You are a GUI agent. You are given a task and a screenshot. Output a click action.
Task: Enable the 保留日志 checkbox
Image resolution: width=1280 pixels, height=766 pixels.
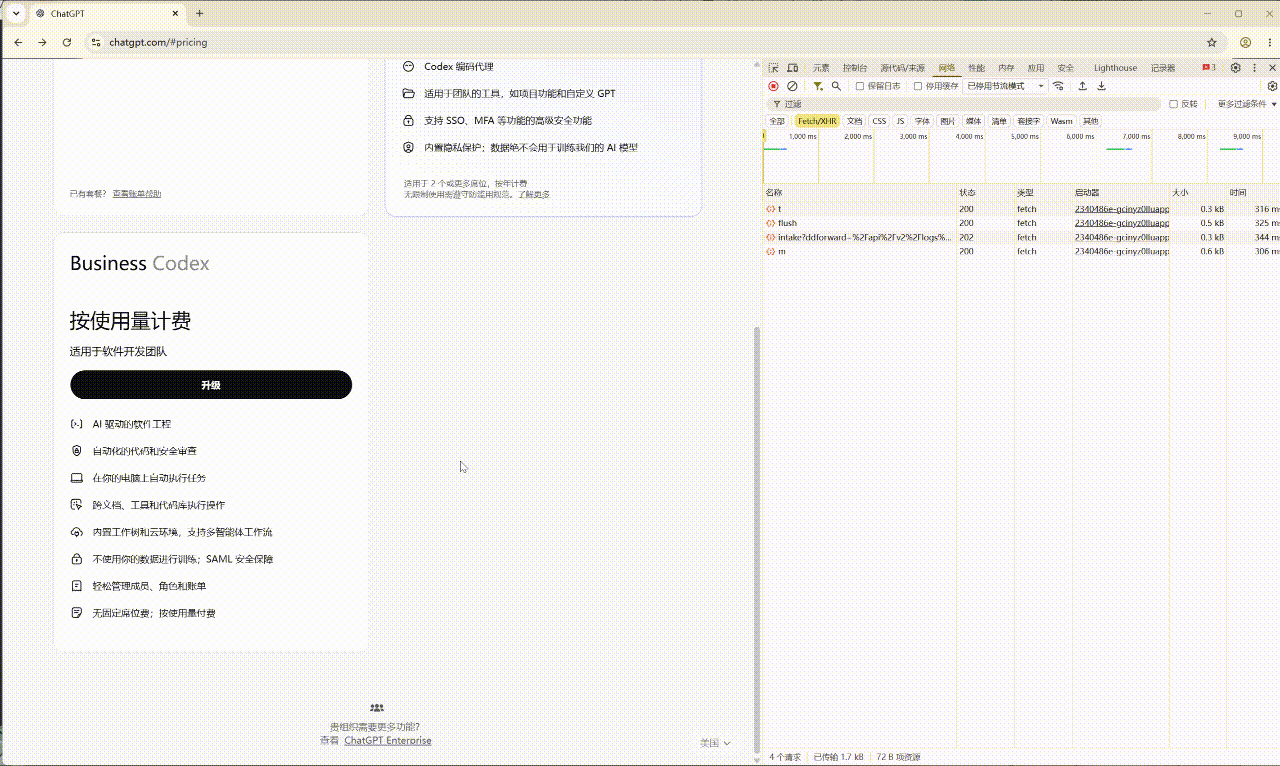(860, 86)
